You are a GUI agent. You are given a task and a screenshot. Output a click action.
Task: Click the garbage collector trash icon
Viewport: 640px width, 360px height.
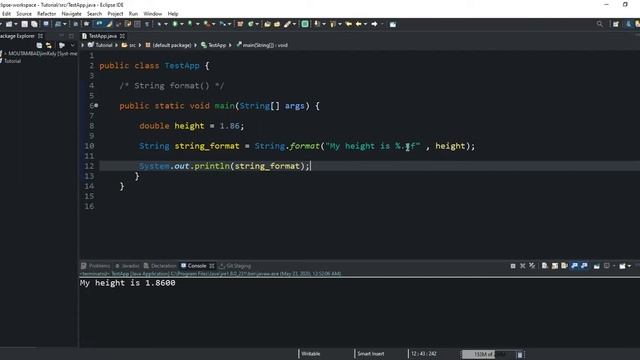coord(520,354)
